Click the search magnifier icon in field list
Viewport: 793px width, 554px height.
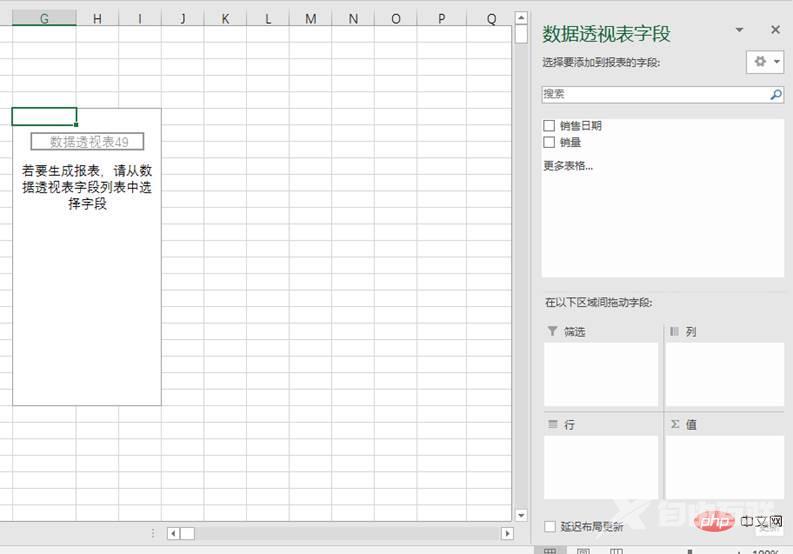[775, 95]
